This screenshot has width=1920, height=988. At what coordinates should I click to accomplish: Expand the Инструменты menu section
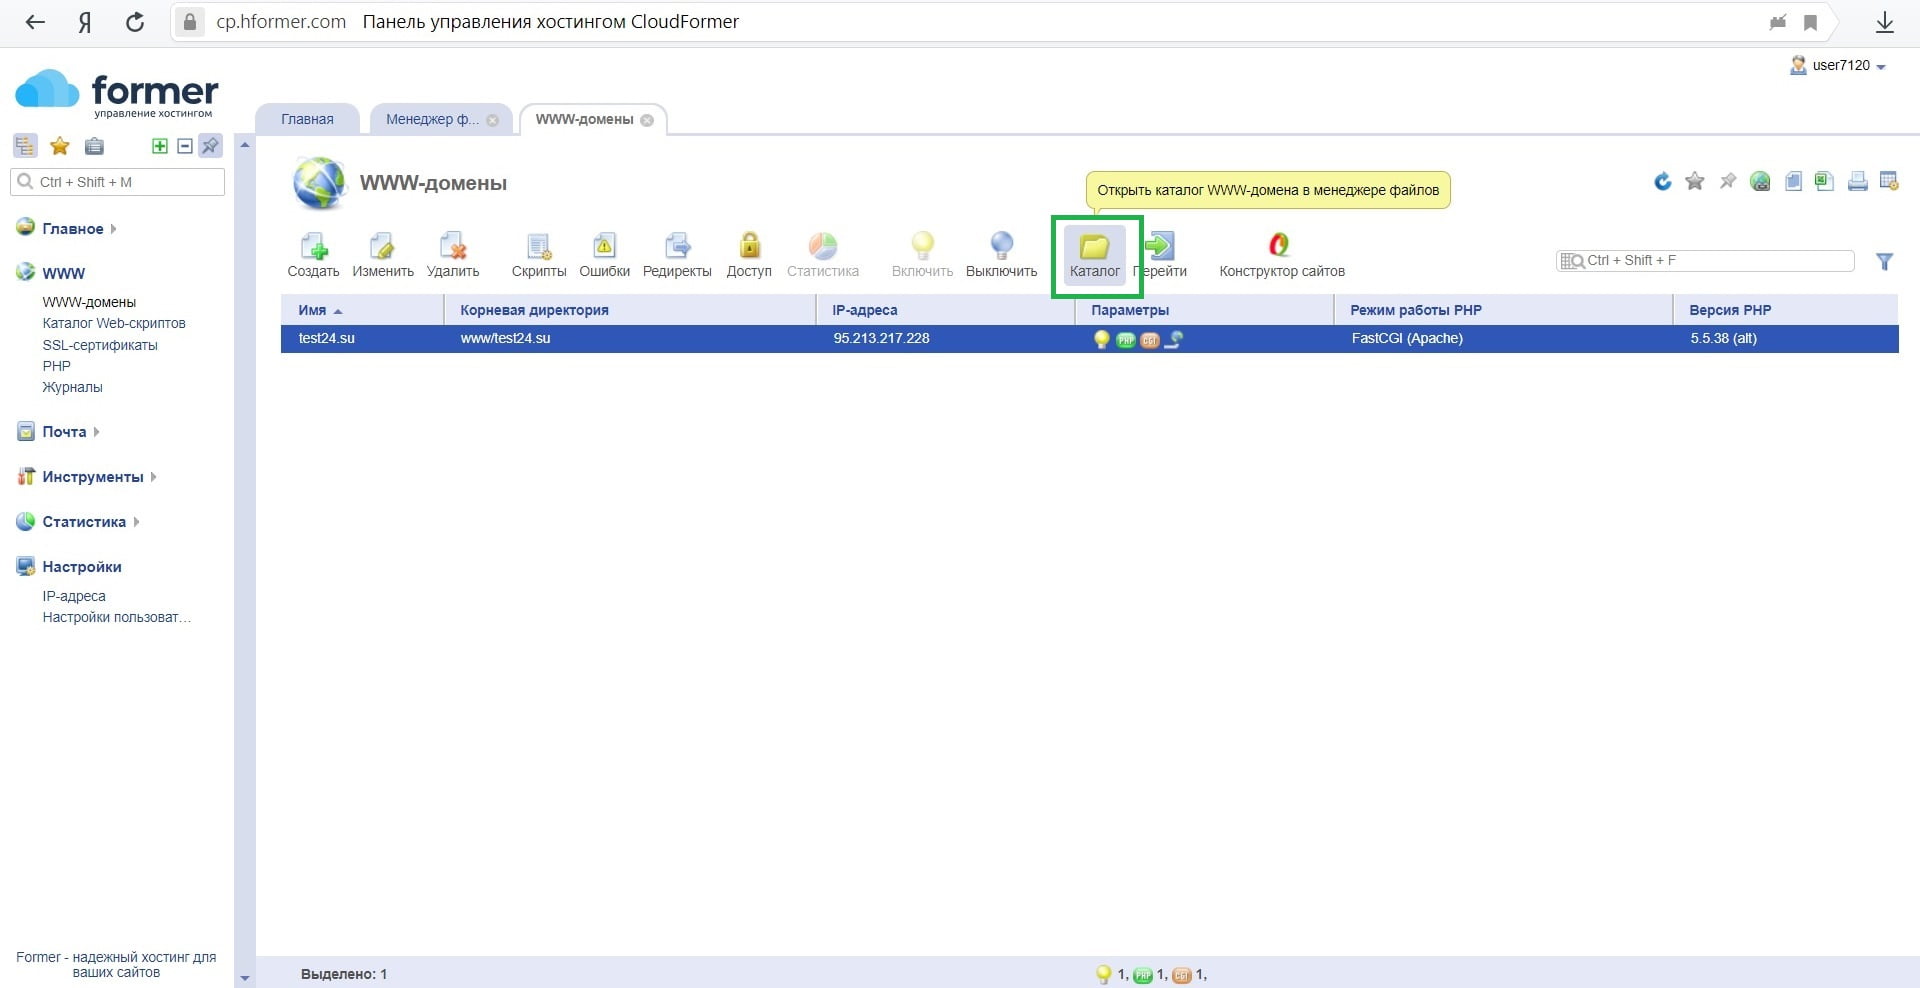(92, 477)
